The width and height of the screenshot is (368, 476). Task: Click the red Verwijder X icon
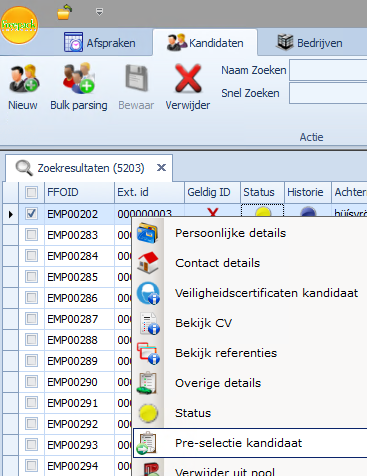[188, 78]
